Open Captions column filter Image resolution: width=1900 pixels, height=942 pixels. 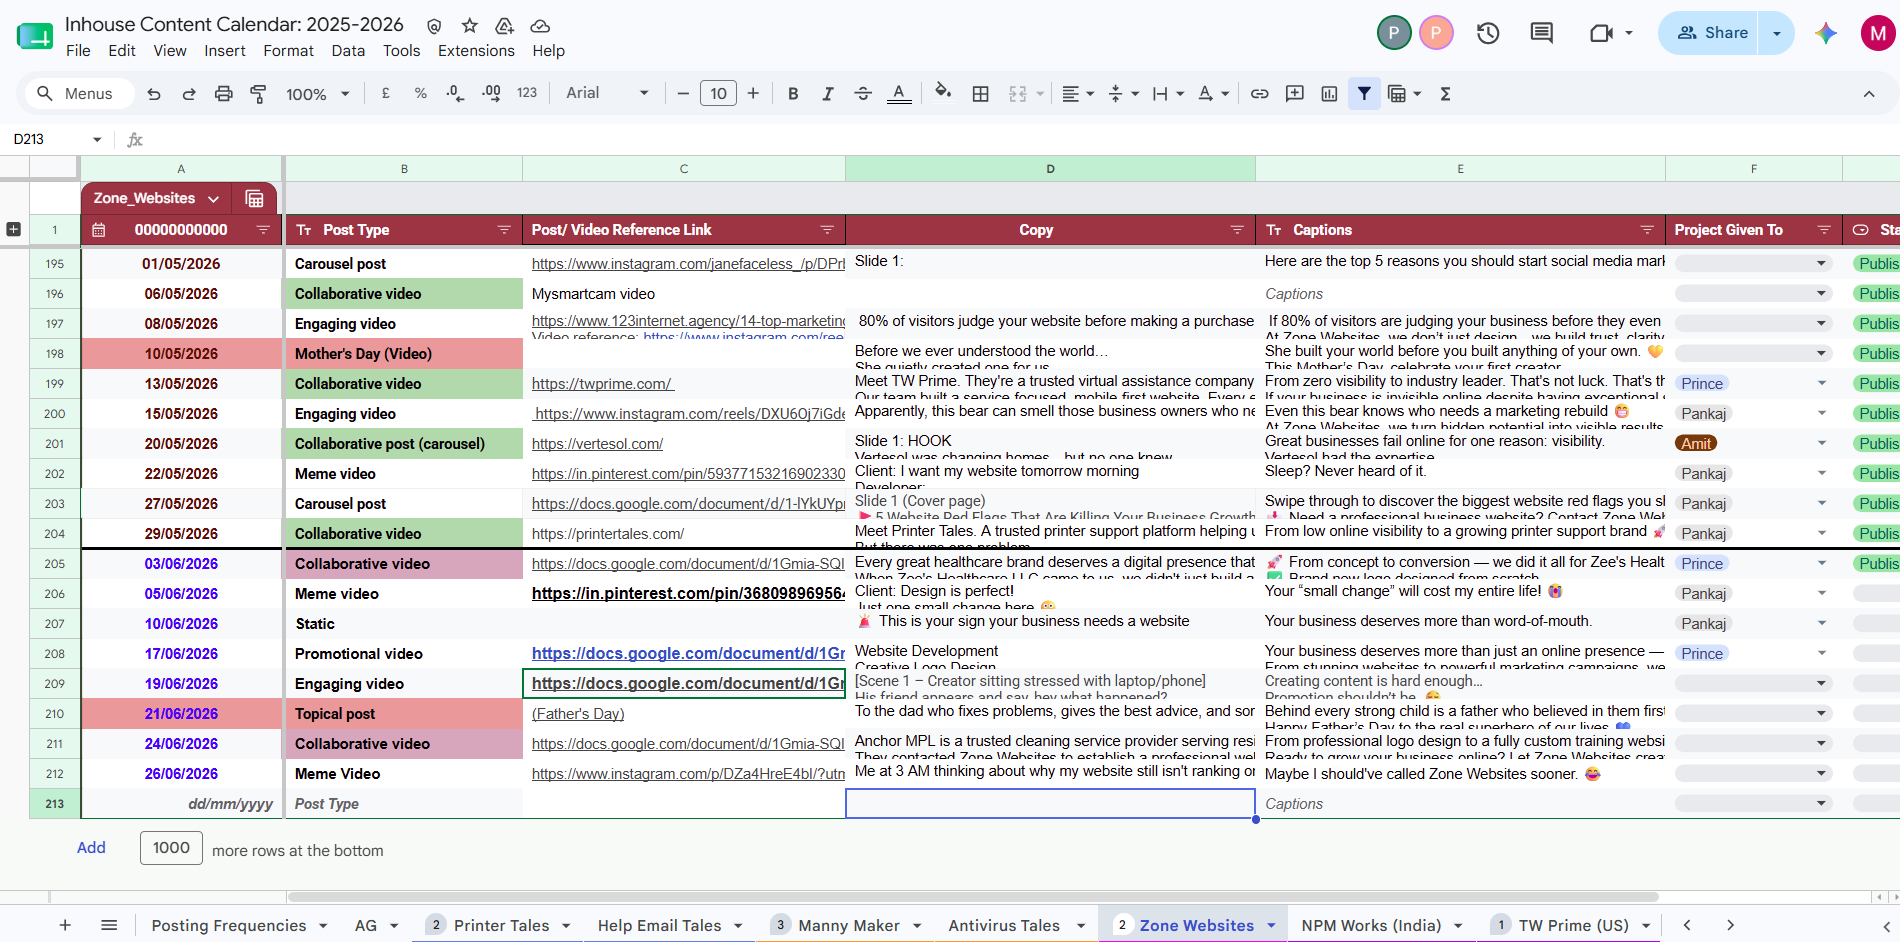tap(1647, 230)
